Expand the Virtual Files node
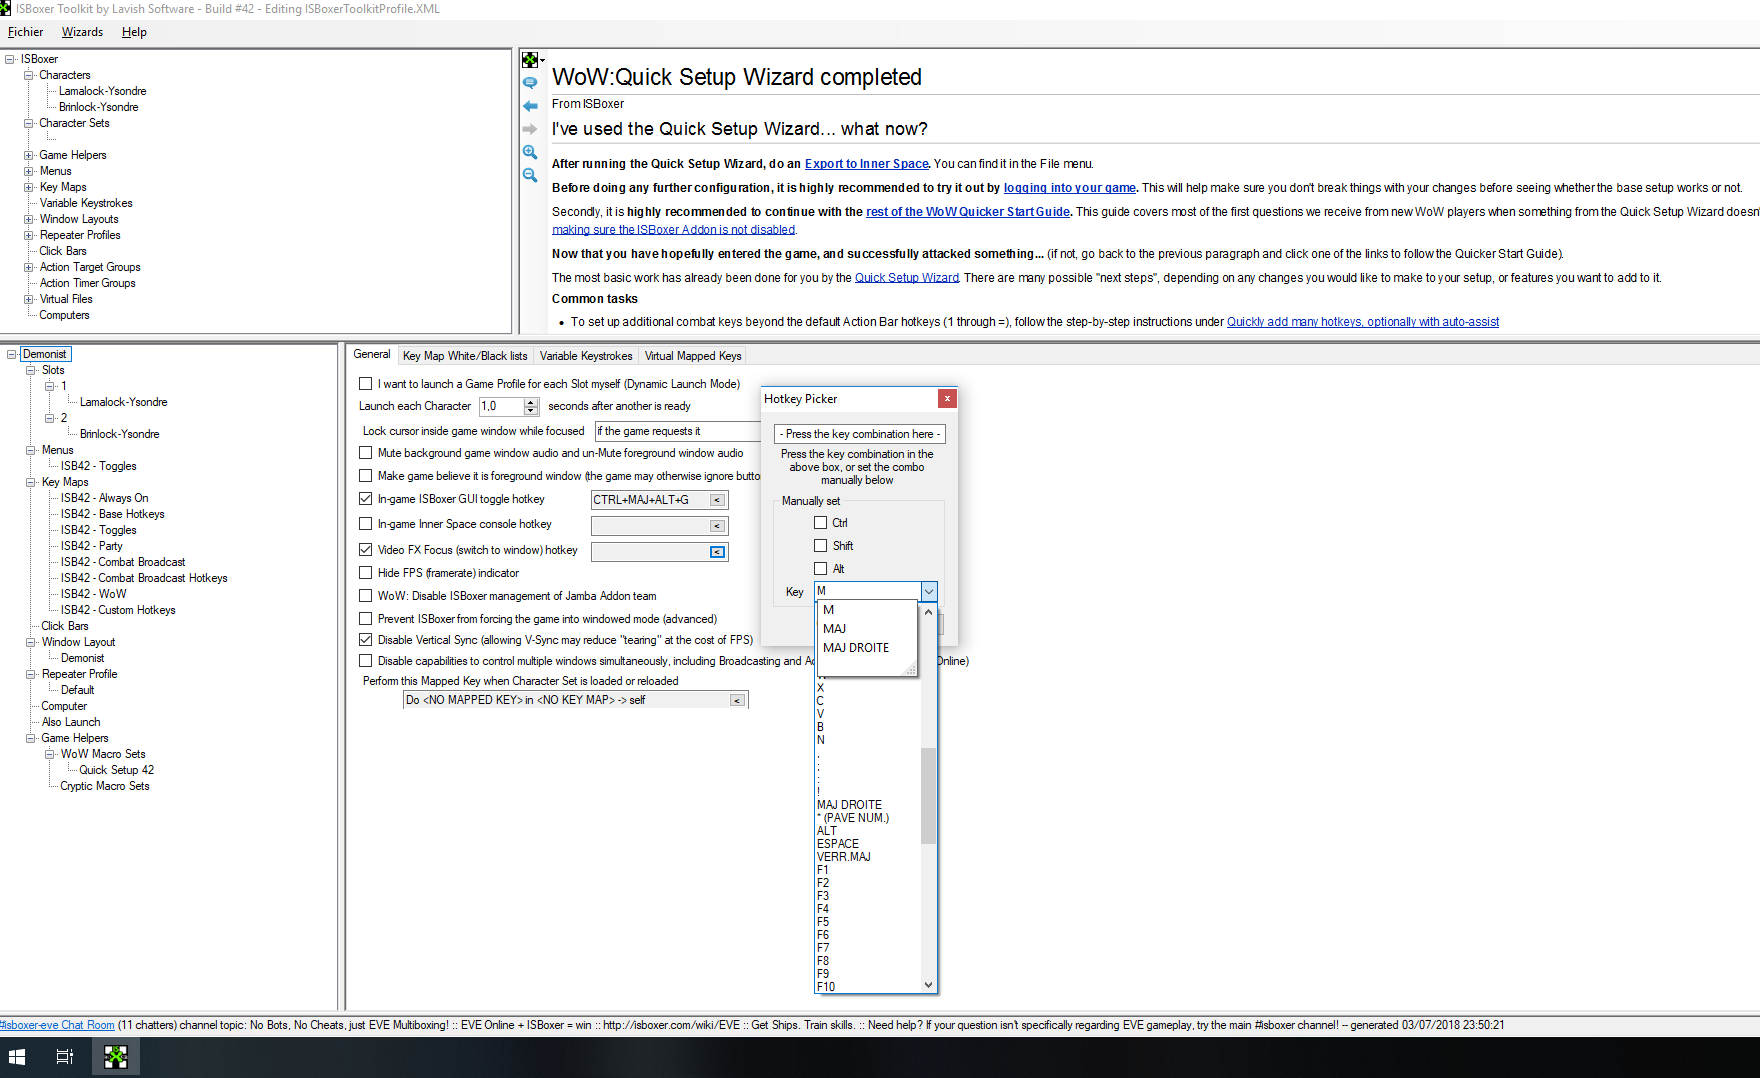Screen dimensions: 1760x1078 (x=29, y=299)
